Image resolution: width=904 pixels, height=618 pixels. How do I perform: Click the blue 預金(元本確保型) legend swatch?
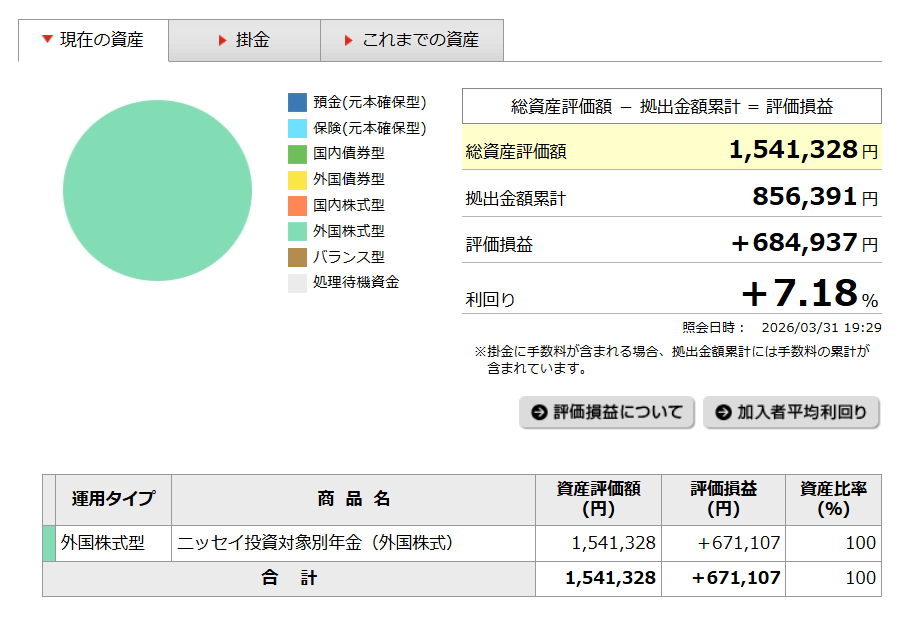(x=297, y=103)
